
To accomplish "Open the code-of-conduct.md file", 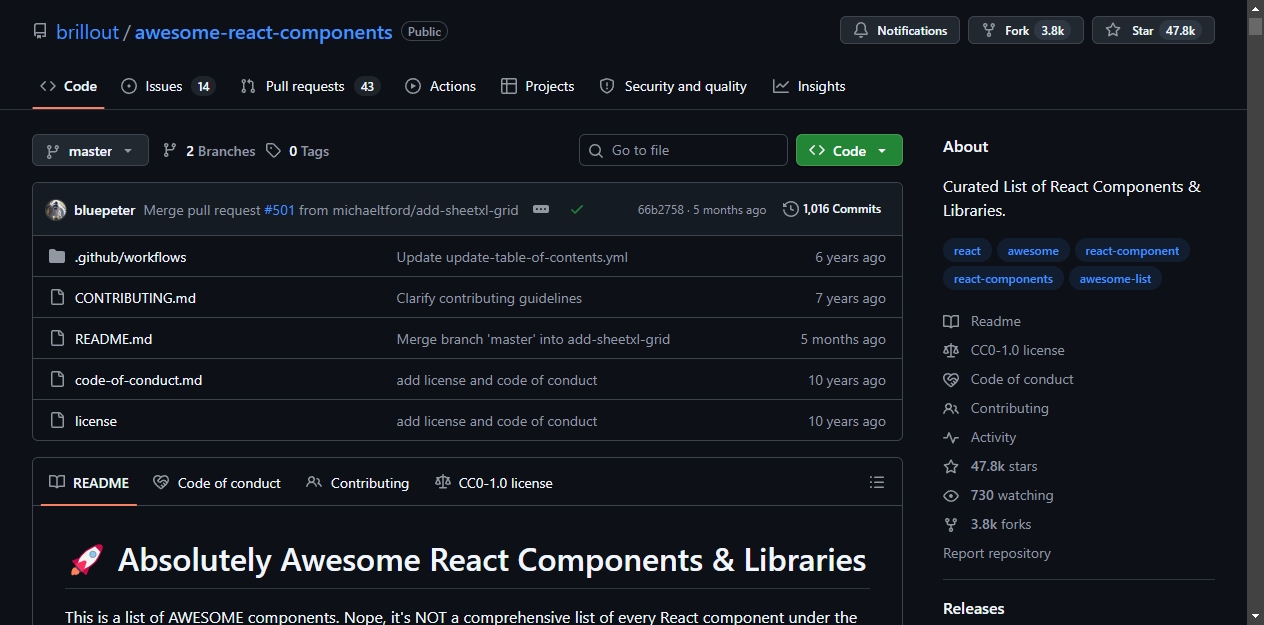I will click(138, 380).
